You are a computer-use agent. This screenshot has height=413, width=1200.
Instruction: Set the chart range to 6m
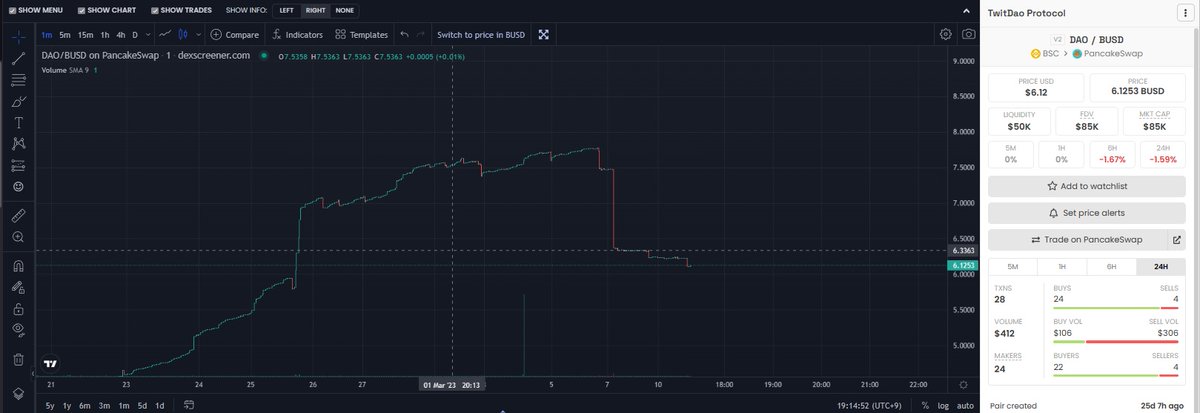[86, 405]
